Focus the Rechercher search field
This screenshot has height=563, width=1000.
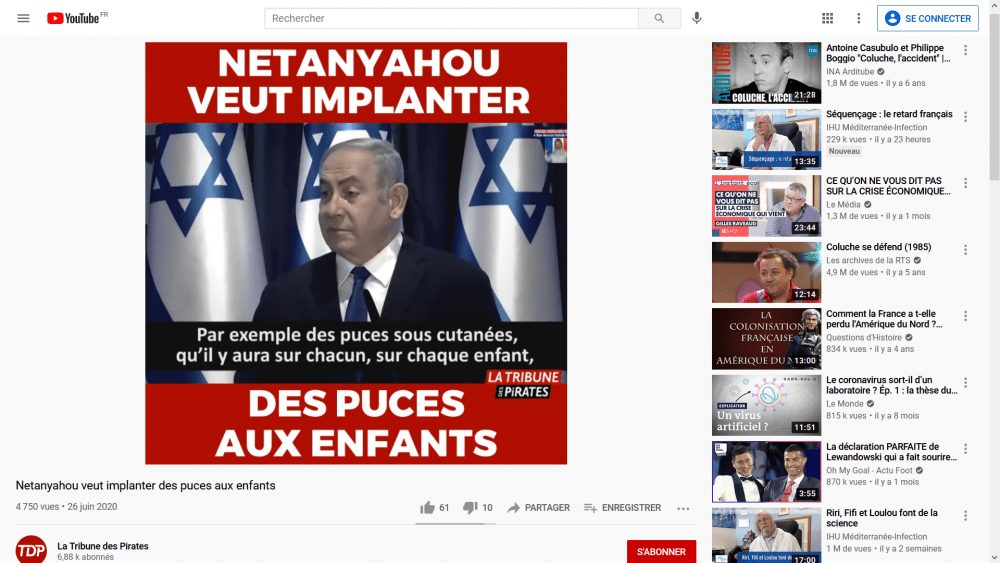[452, 18]
